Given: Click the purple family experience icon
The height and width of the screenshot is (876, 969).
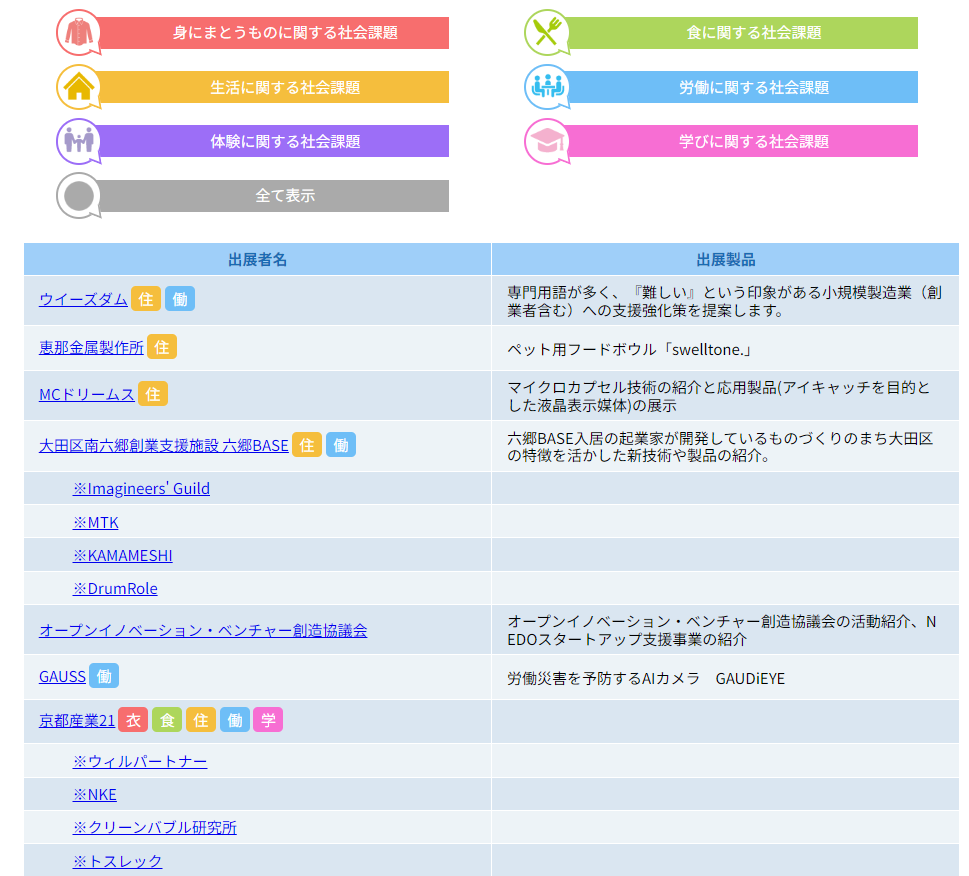Looking at the screenshot, I should (x=78, y=141).
